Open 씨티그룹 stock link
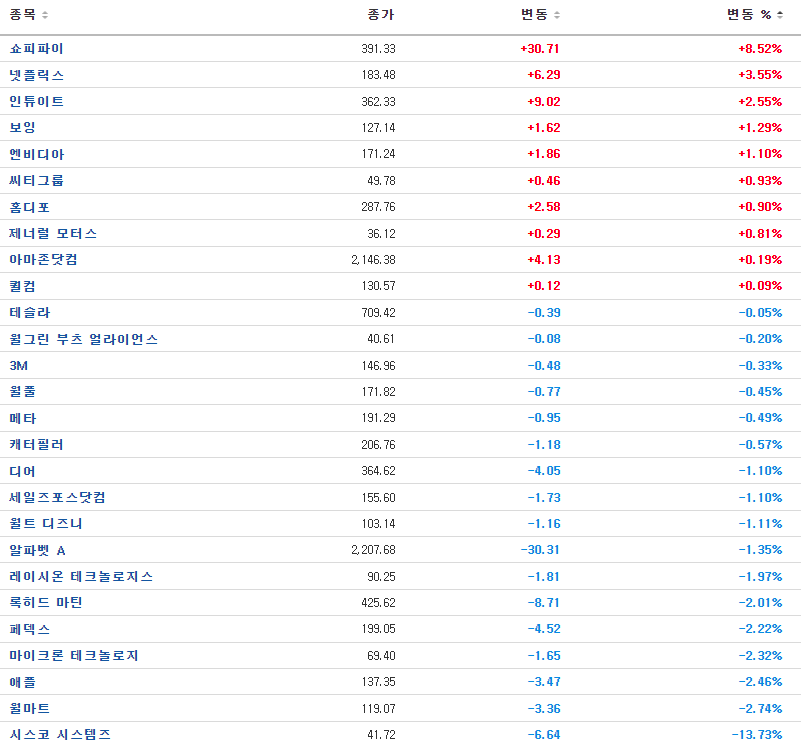The height and width of the screenshot is (753, 801). (36, 180)
